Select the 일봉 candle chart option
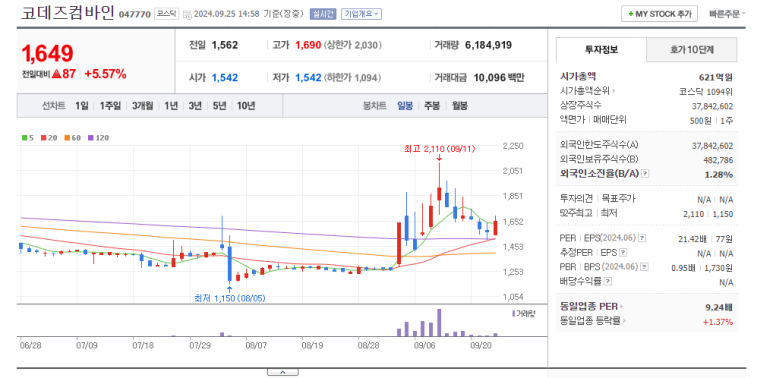The width and height of the screenshot is (773, 378). [x=405, y=105]
